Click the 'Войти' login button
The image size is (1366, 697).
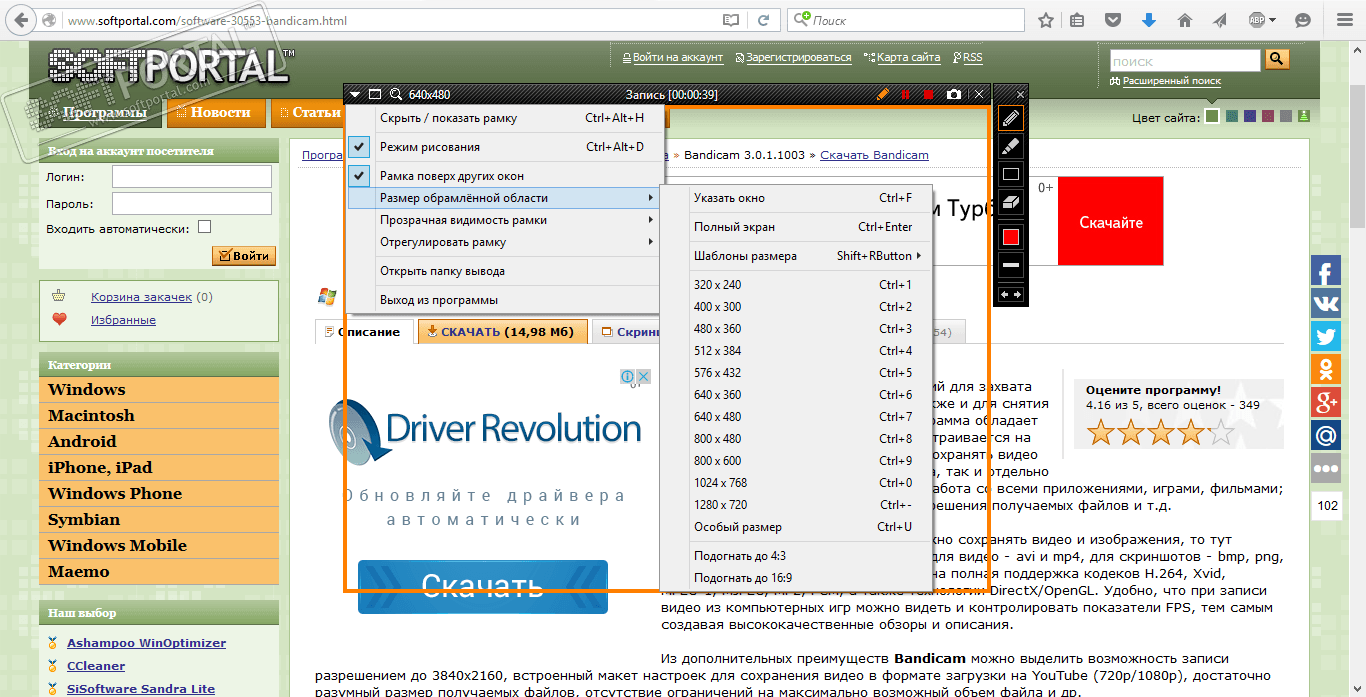244,256
